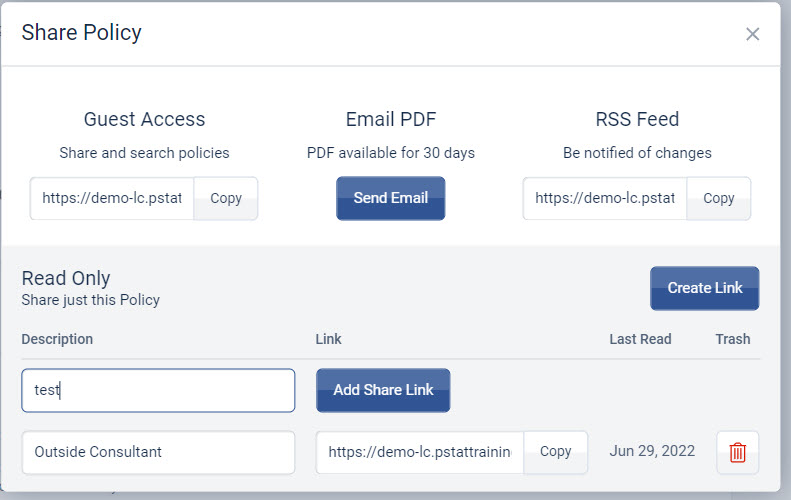Click the Last Read column header
This screenshot has height=500, width=791.
click(640, 339)
